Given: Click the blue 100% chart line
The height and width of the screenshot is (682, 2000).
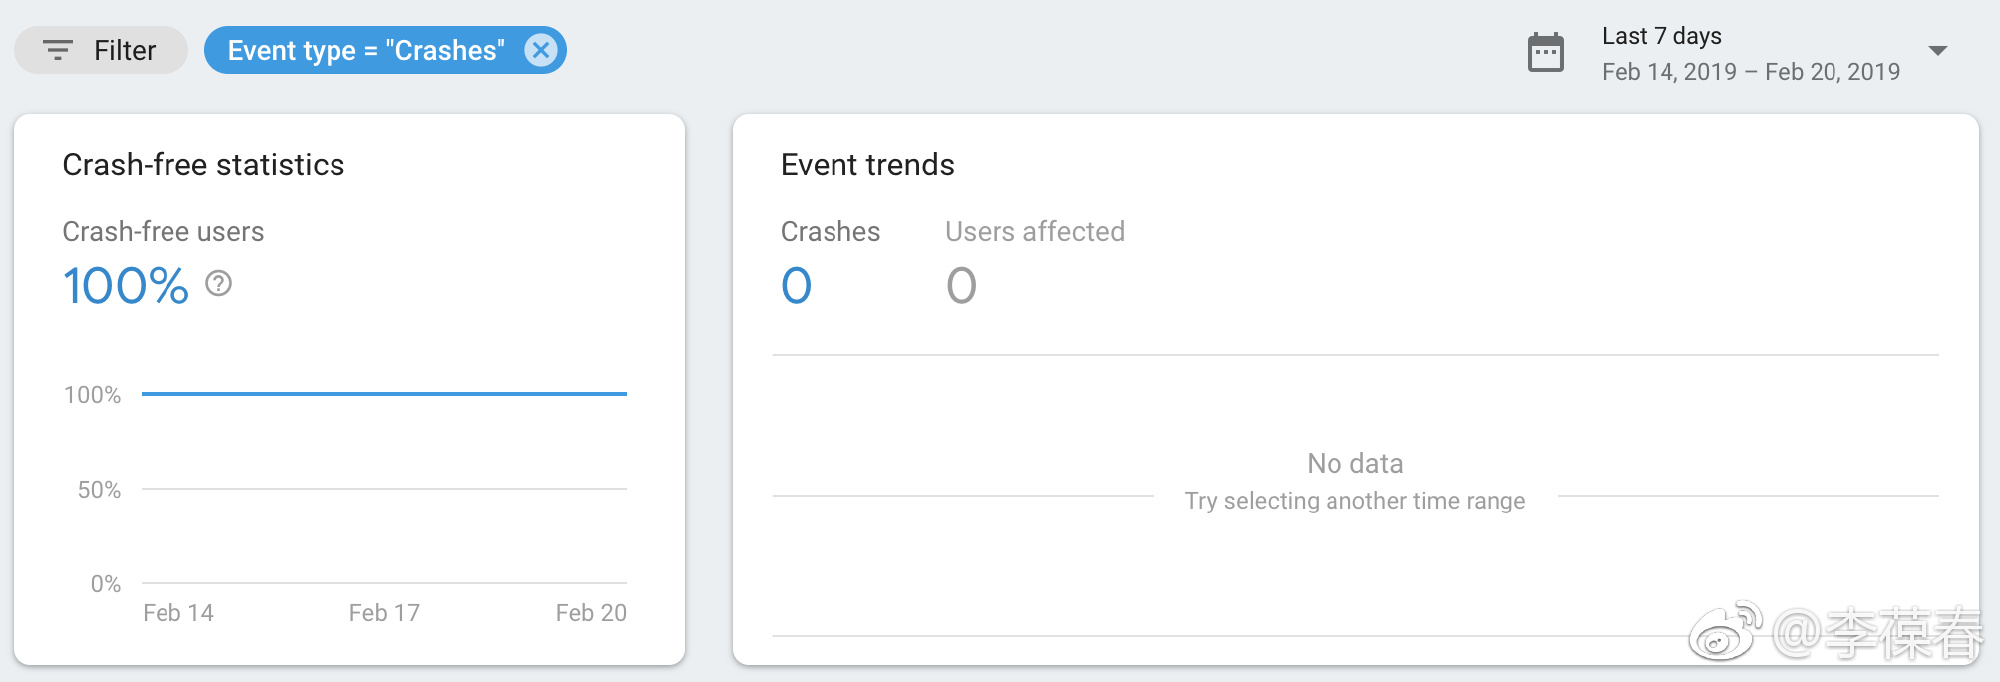Looking at the screenshot, I should 384,394.
